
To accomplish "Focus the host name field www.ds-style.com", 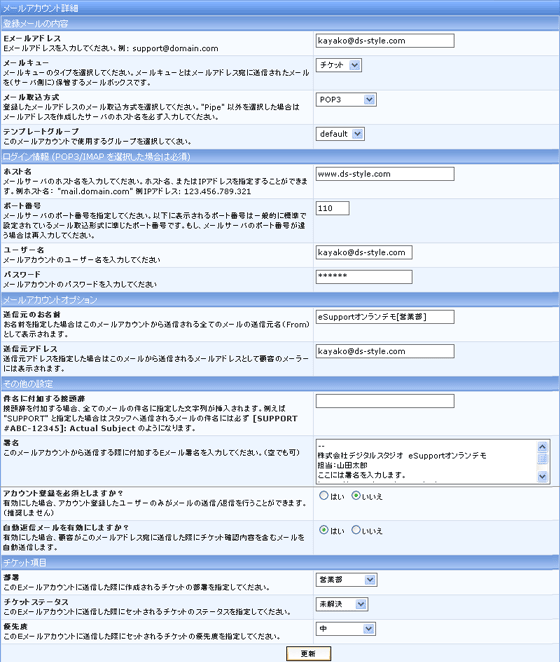I will click(x=385, y=174).
